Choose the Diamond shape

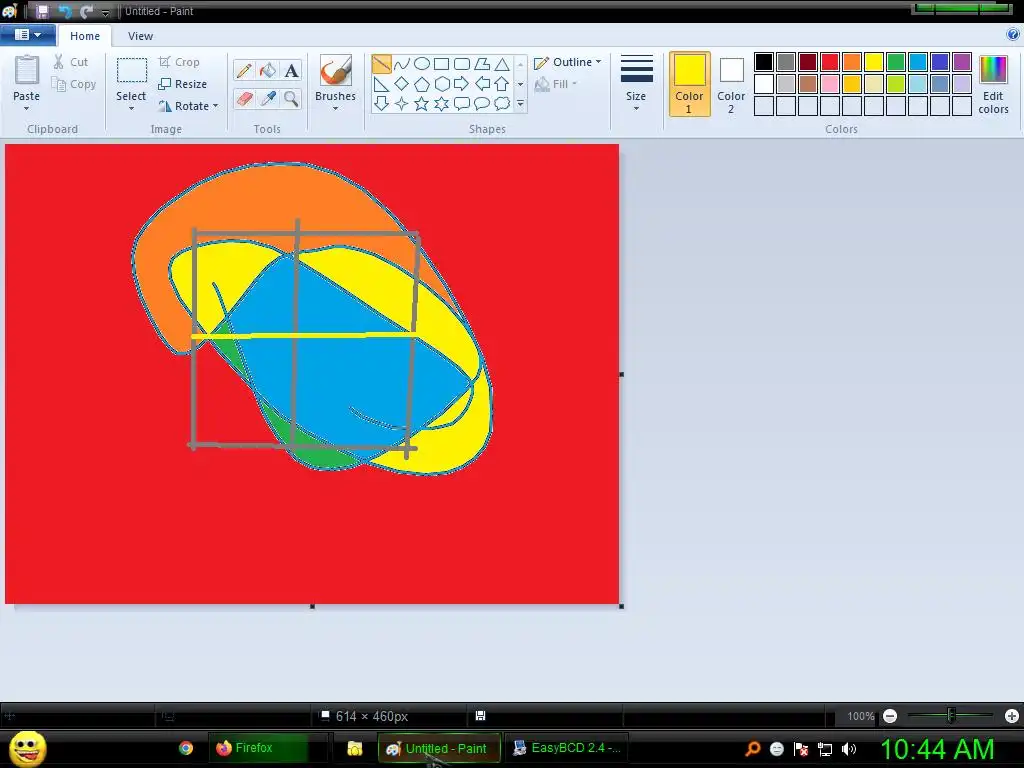402,84
